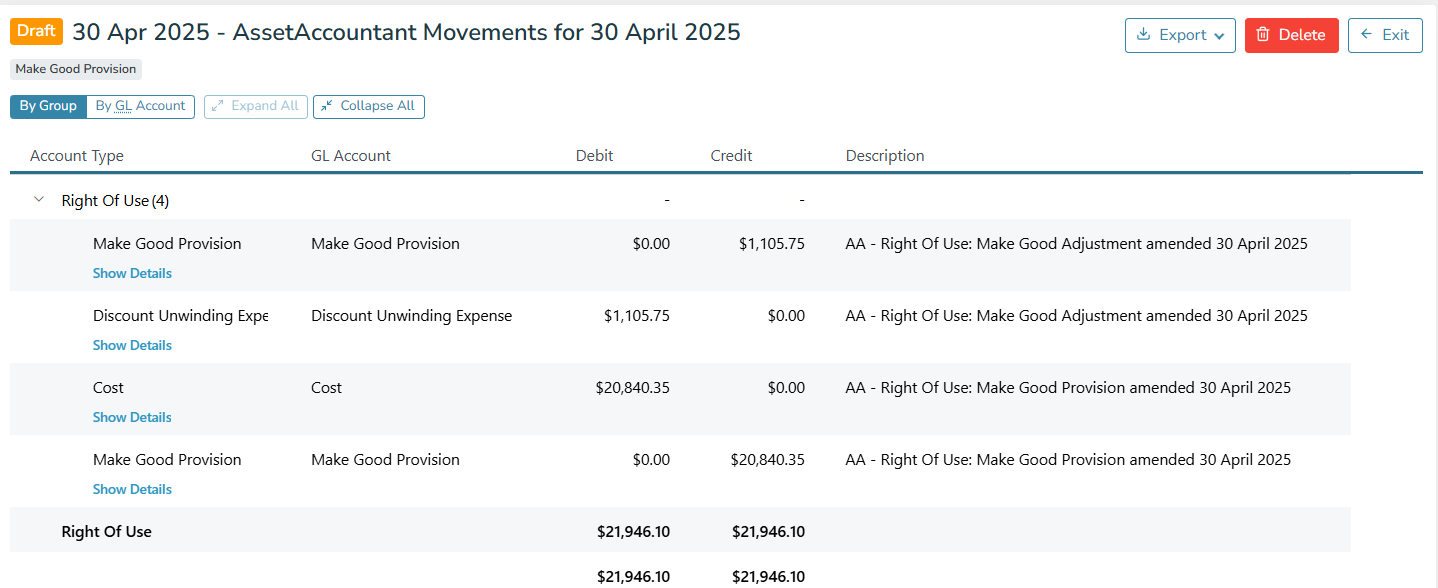Click the GL Account column header
This screenshot has height=588, width=1438.
pyautogui.click(x=351, y=156)
